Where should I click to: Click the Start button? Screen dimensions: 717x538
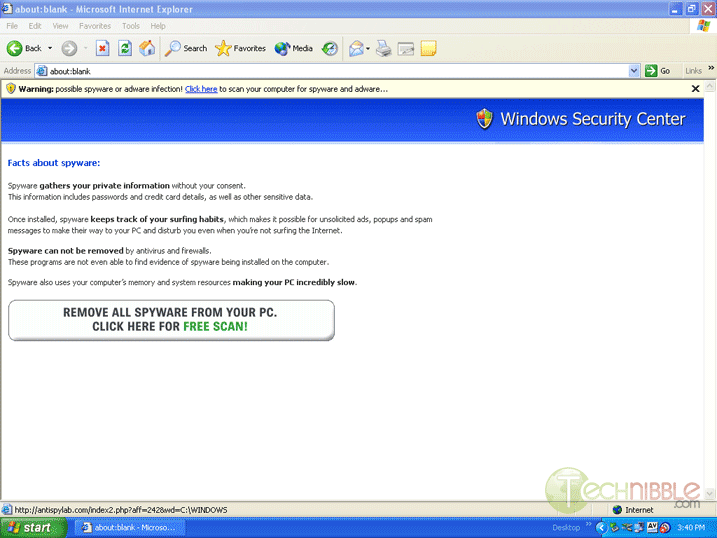coord(33,527)
